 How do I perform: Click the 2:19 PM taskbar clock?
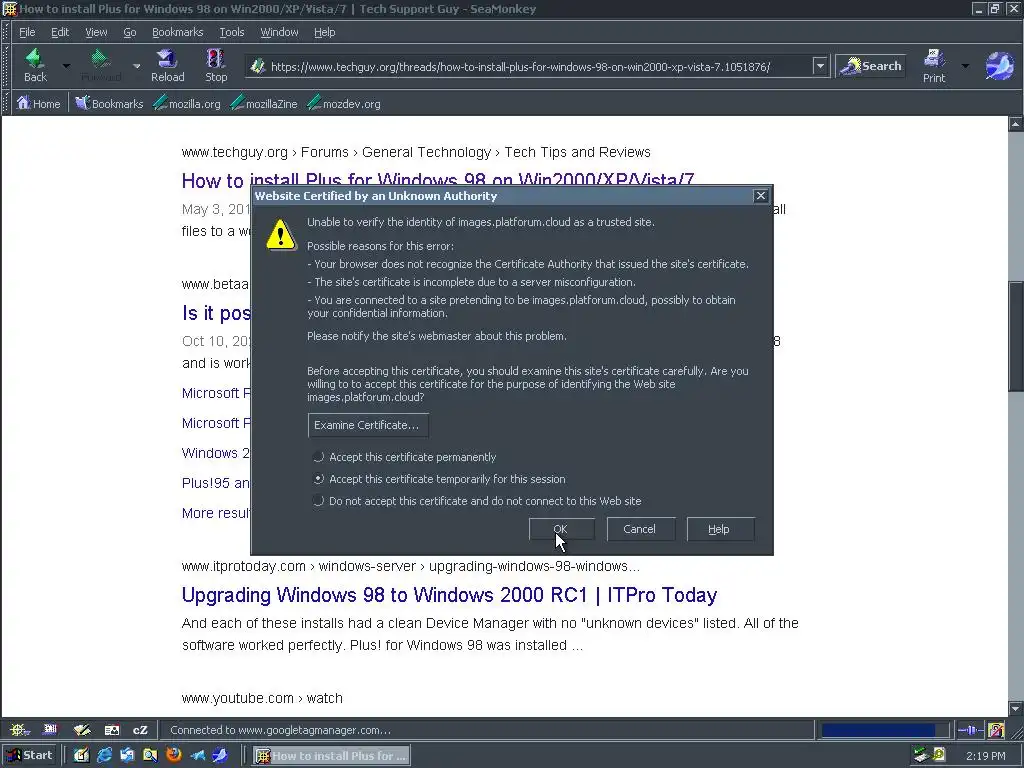click(985, 756)
